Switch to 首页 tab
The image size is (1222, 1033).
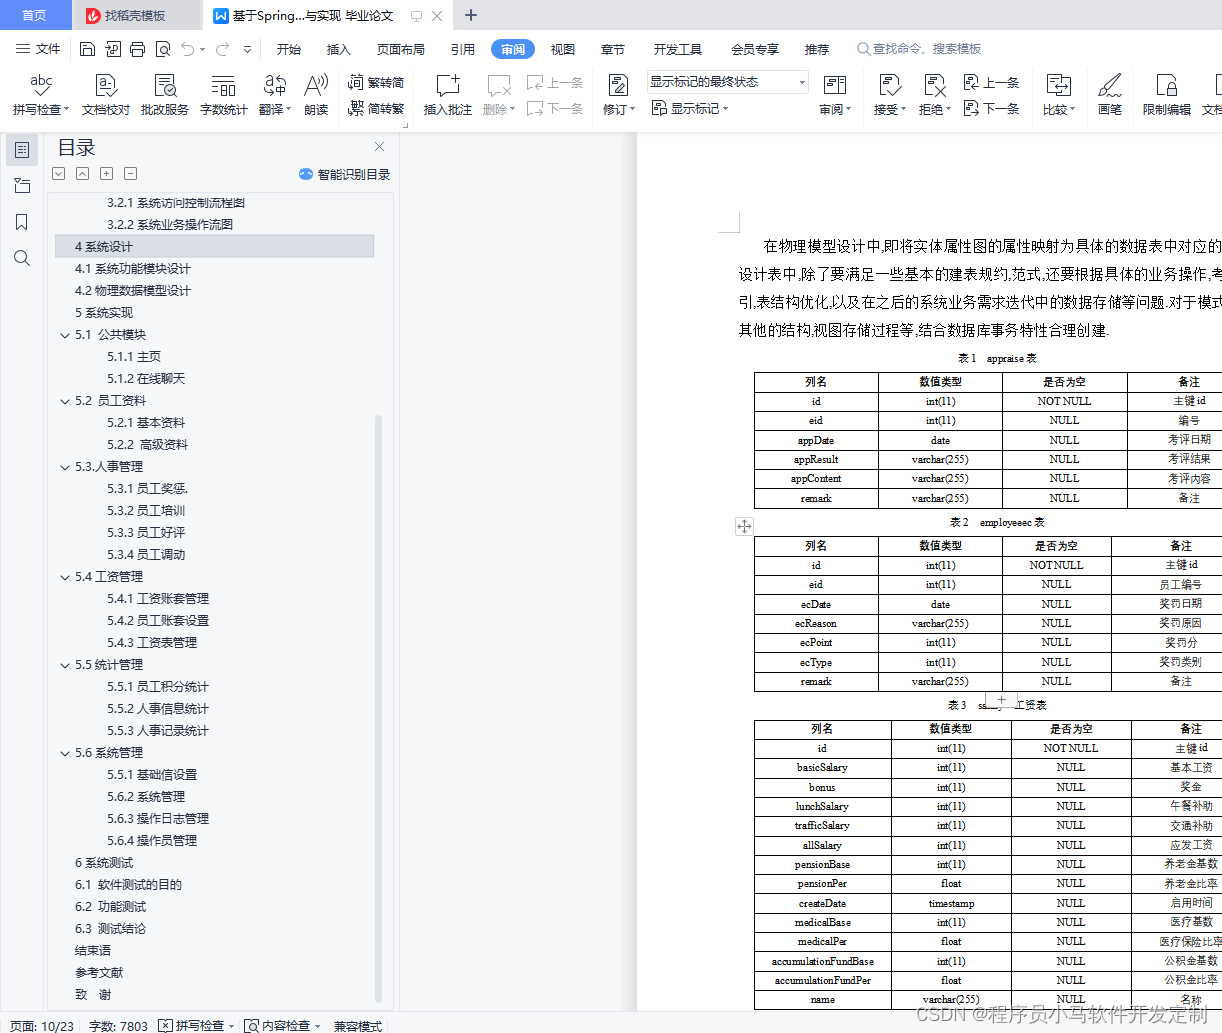(34, 15)
